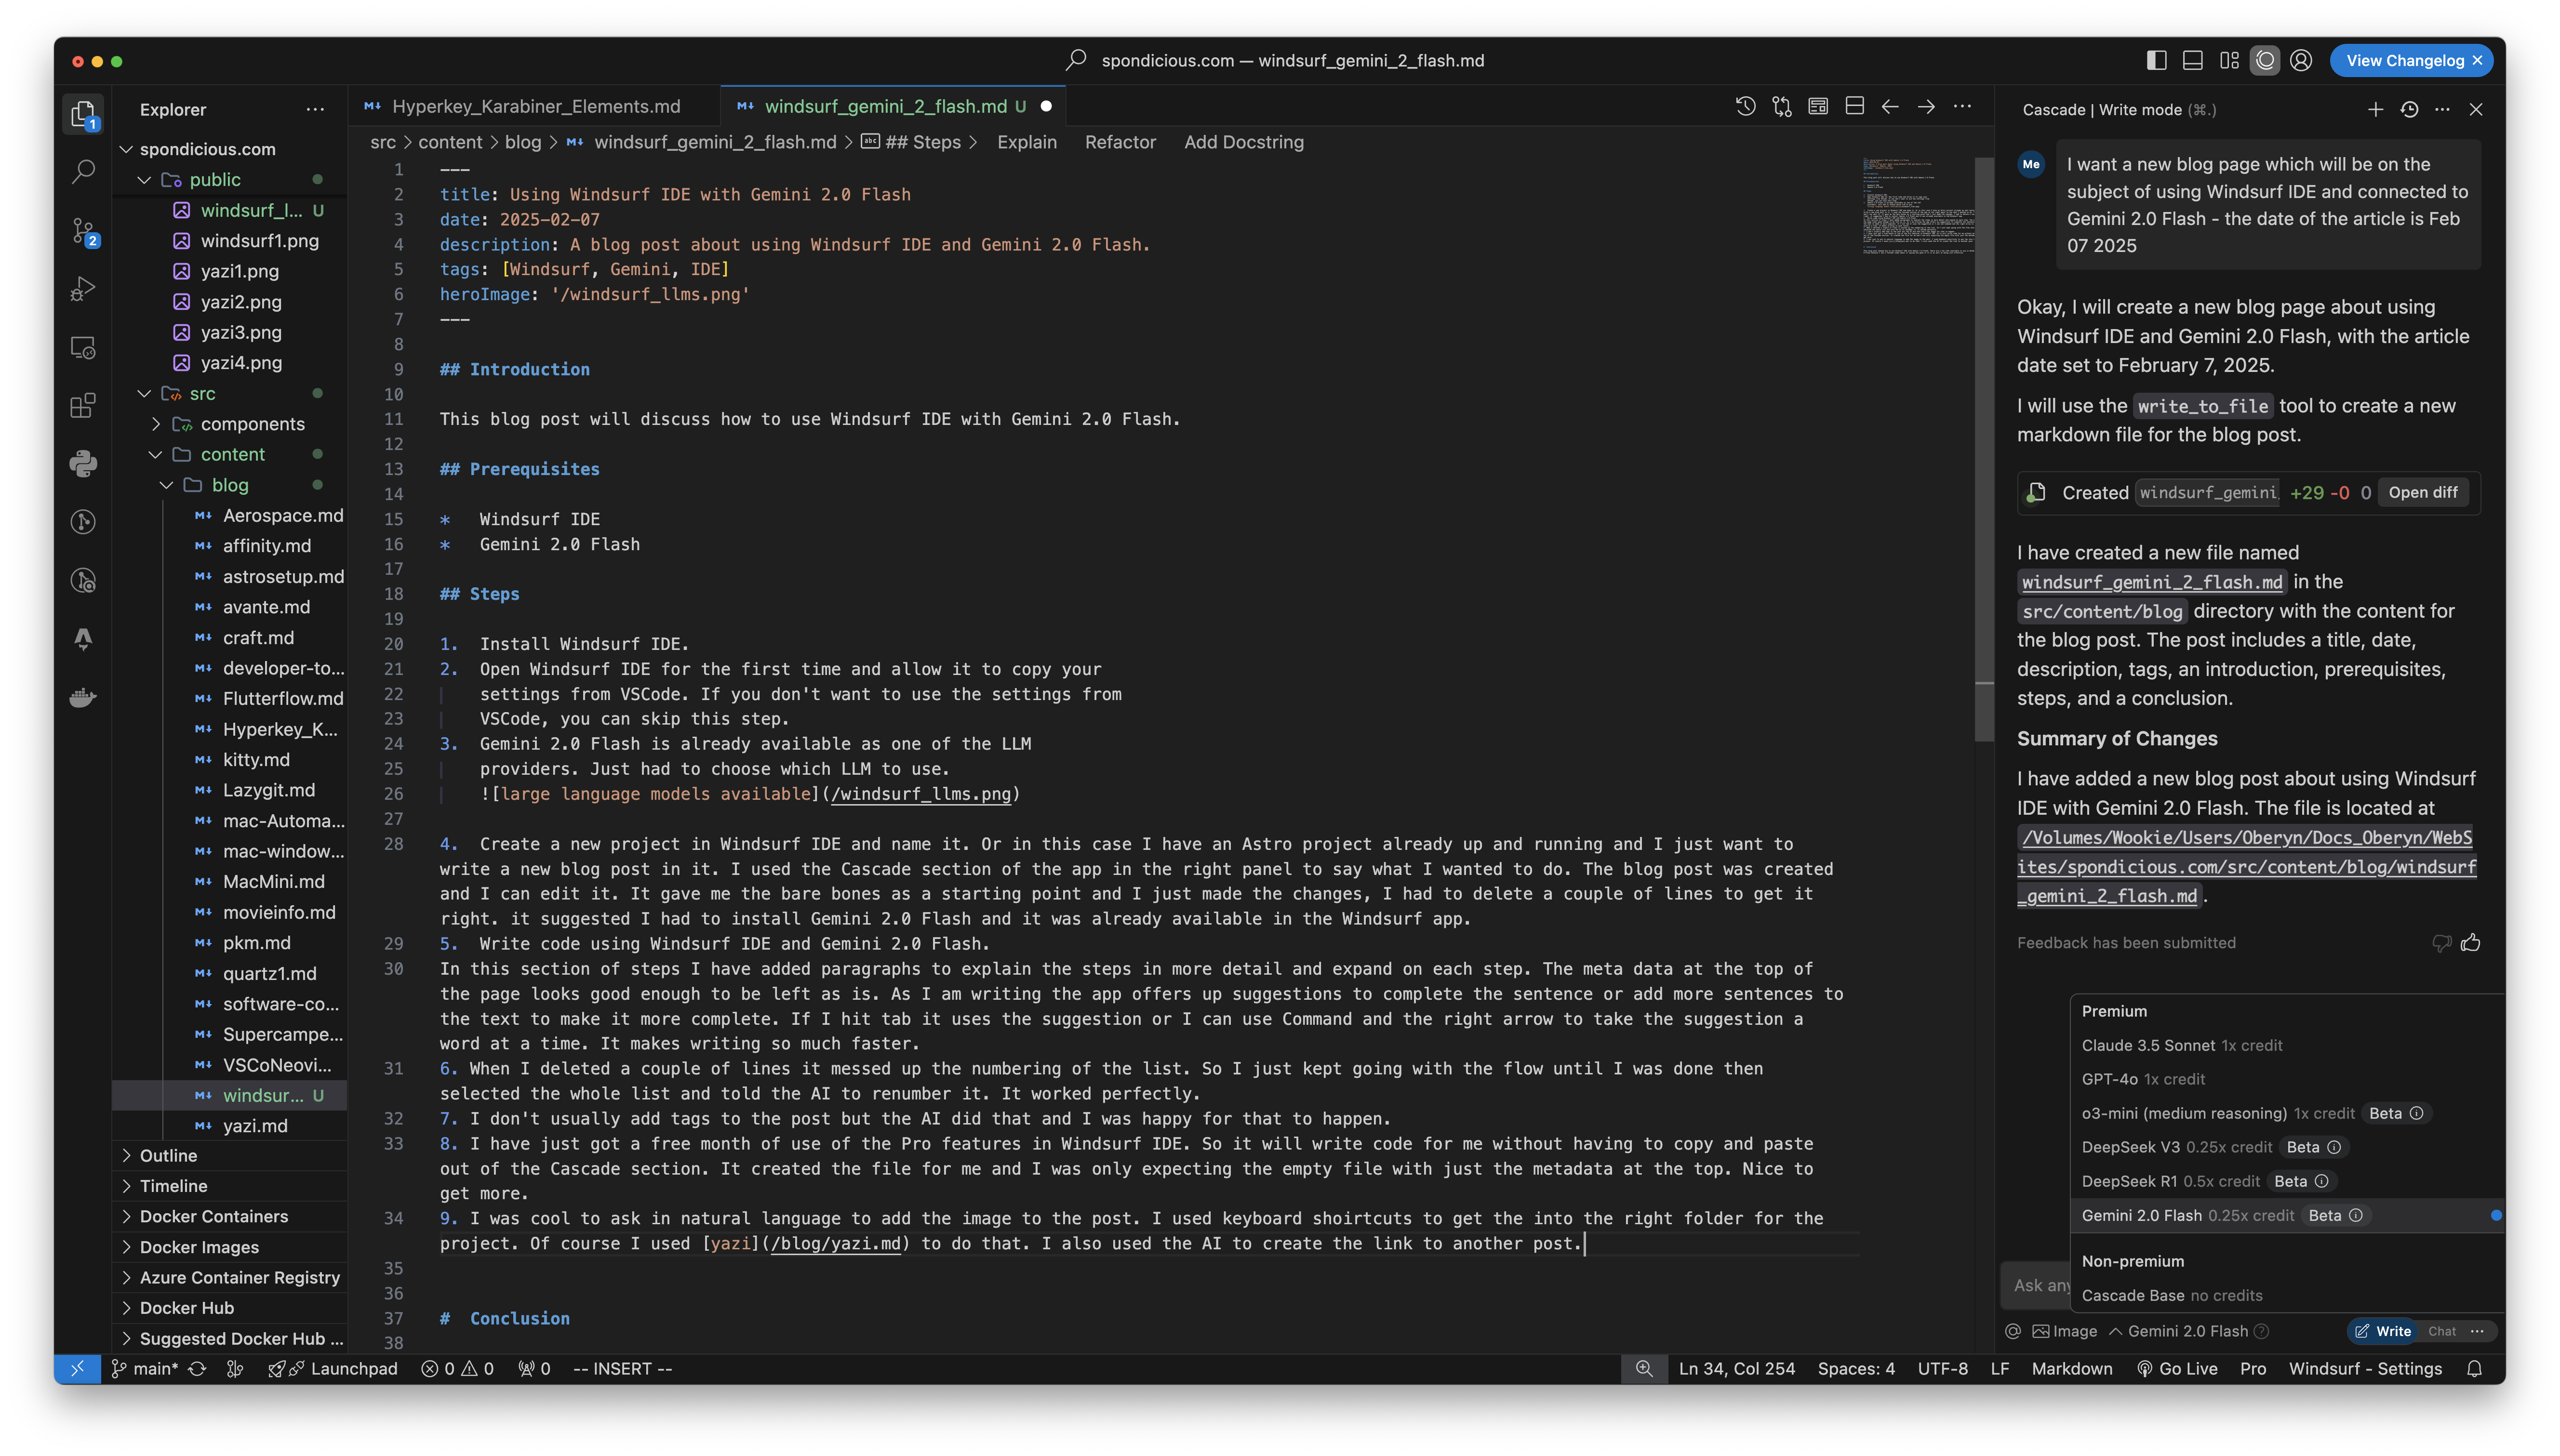Open notifications bell in status bar
Screen dimensions: 2560x1456
pyautogui.click(x=2474, y=1369)
